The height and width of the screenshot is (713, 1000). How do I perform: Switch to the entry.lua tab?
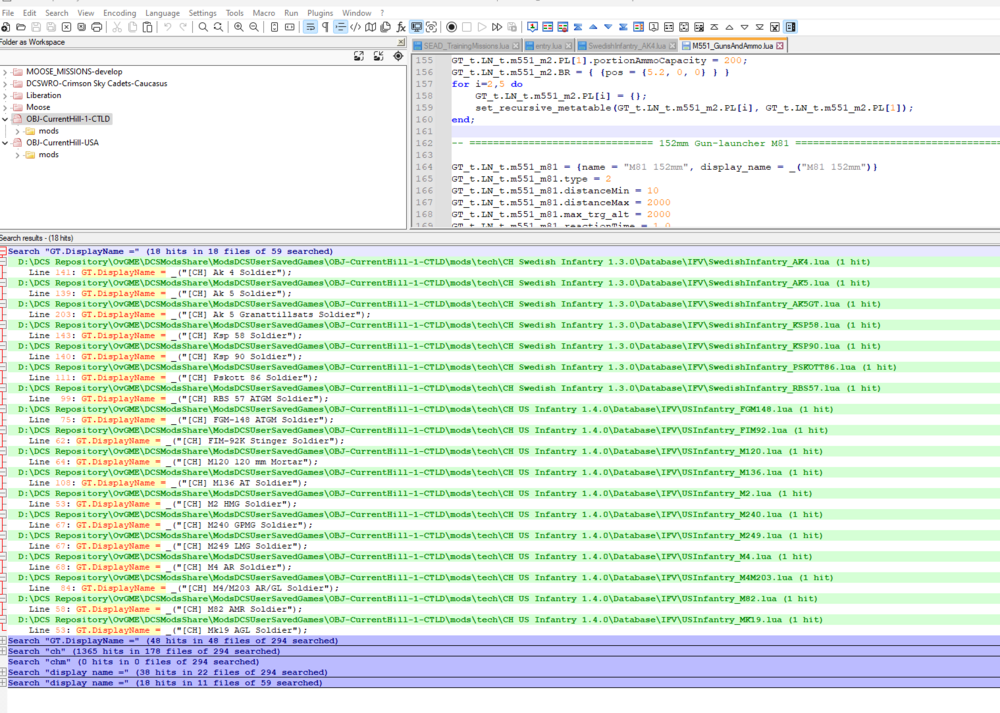[549, 46]
